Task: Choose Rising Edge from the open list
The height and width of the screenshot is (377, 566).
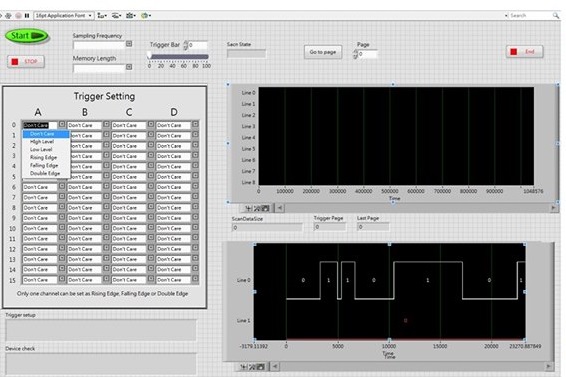Action: coord(44,157)
